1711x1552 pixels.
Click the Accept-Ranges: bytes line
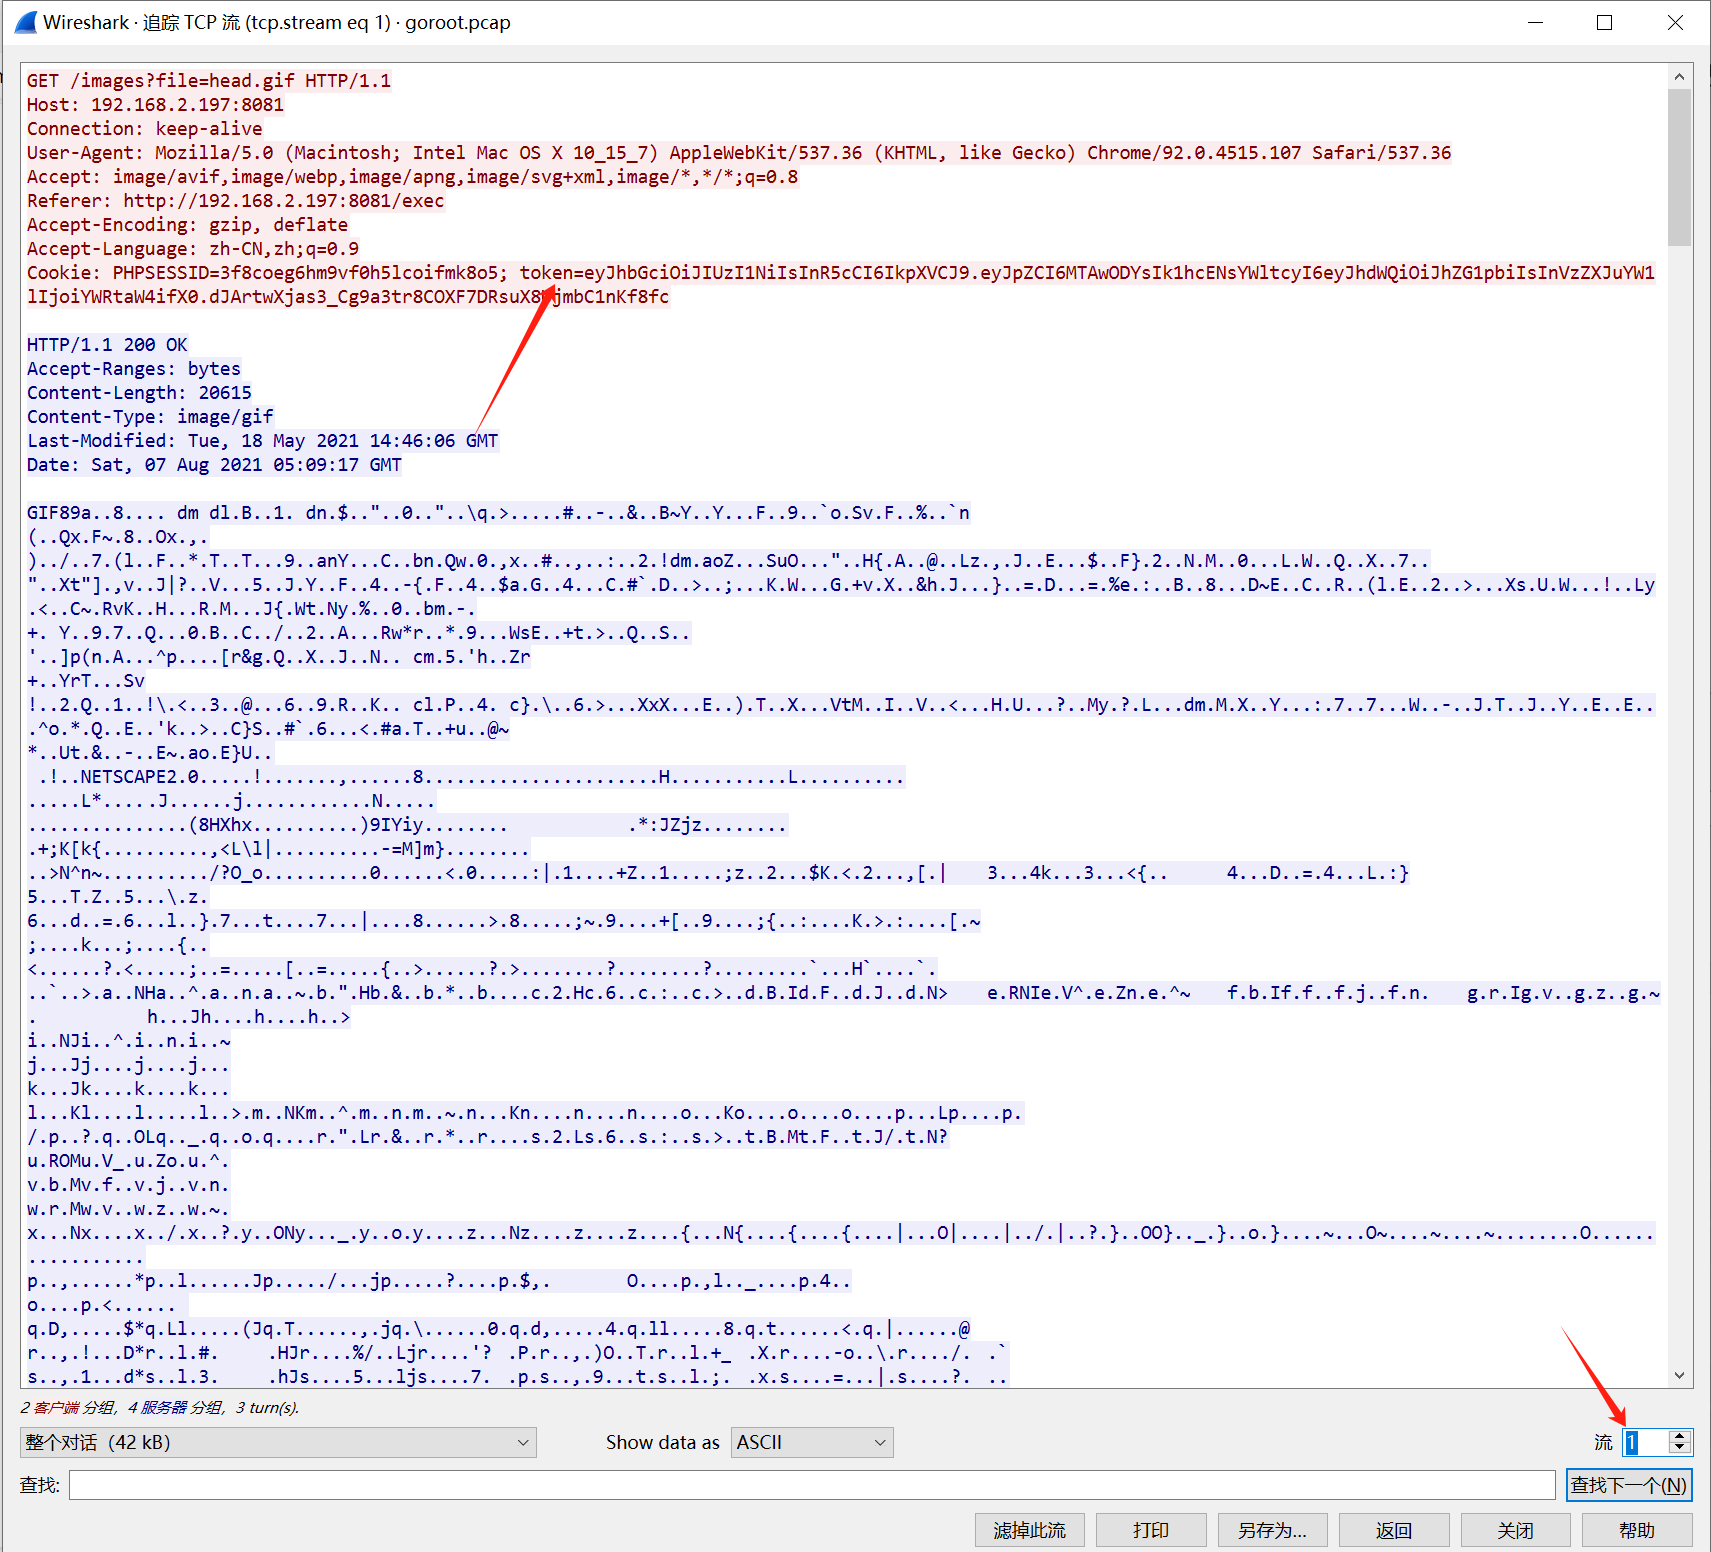pyautogui.click(x=134, y=369)
